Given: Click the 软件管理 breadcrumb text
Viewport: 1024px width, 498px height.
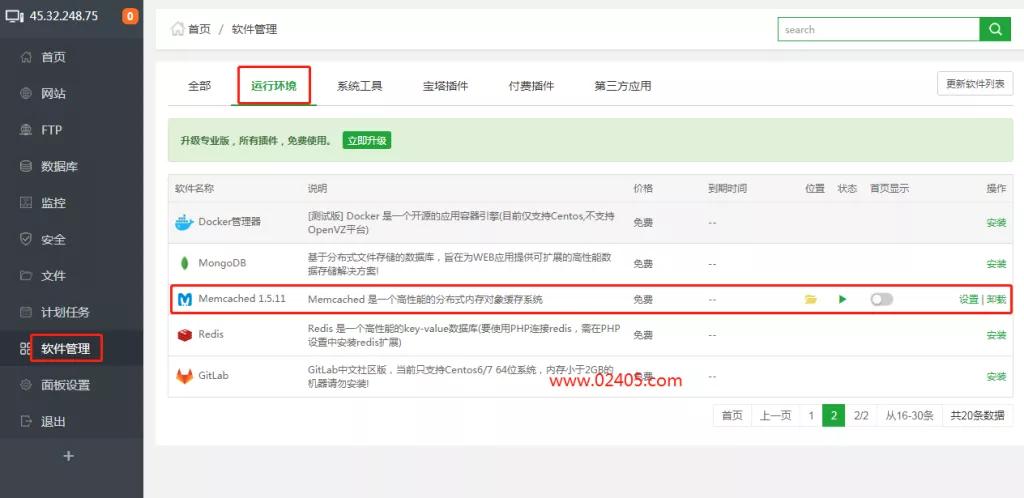Looking at the screenshot, I should point(254,29).
